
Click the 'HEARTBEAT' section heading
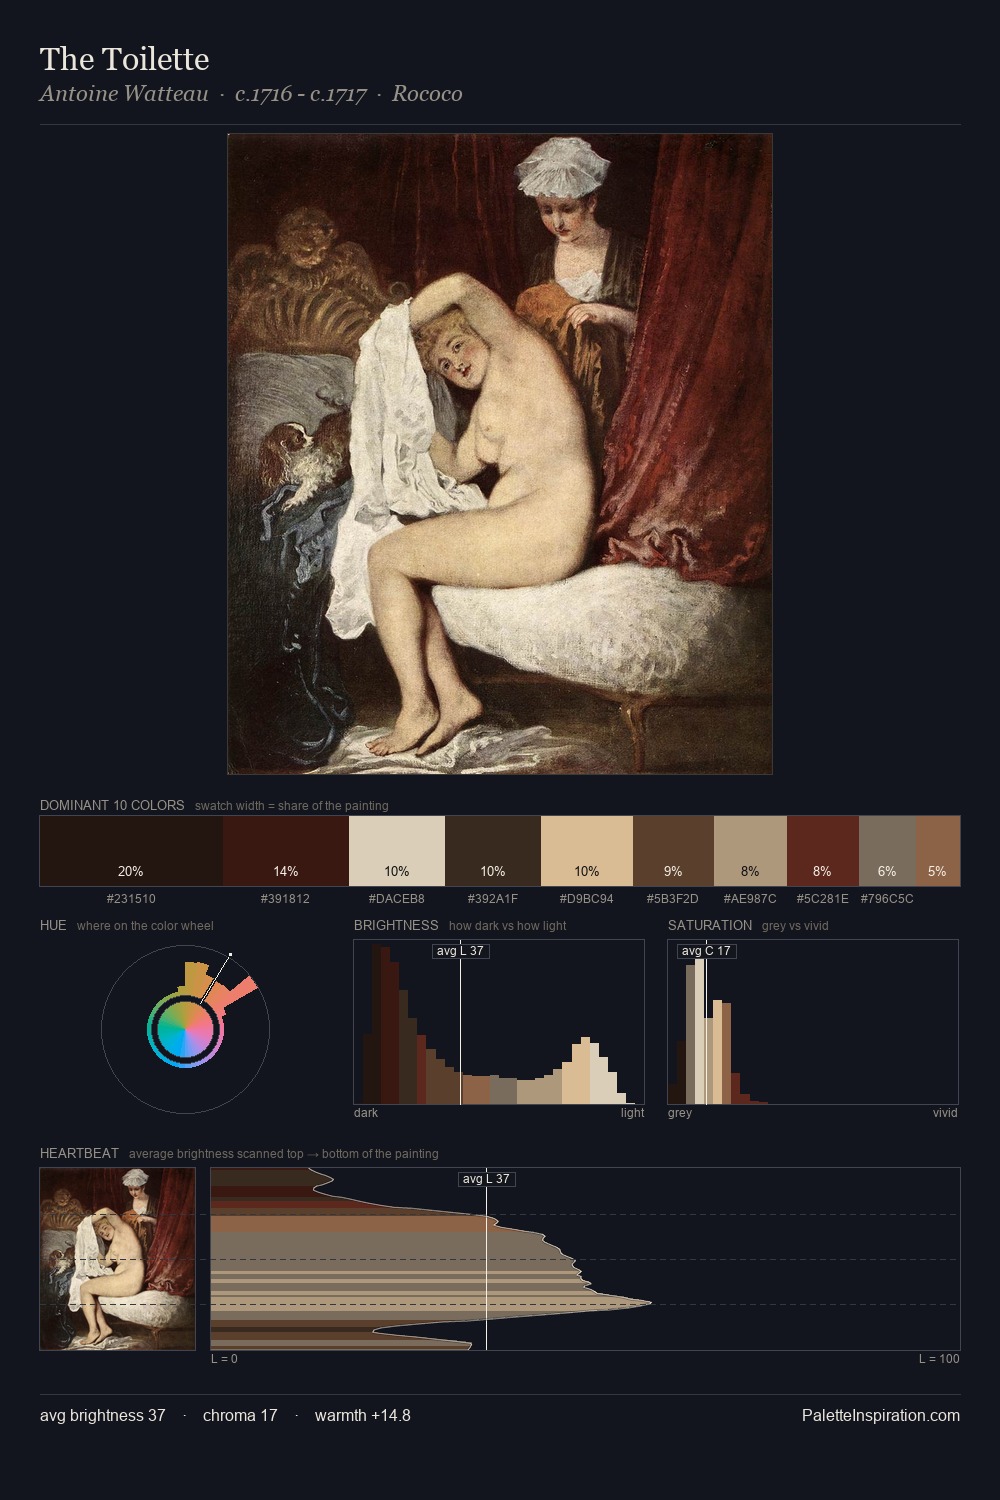pos(79,1153)
